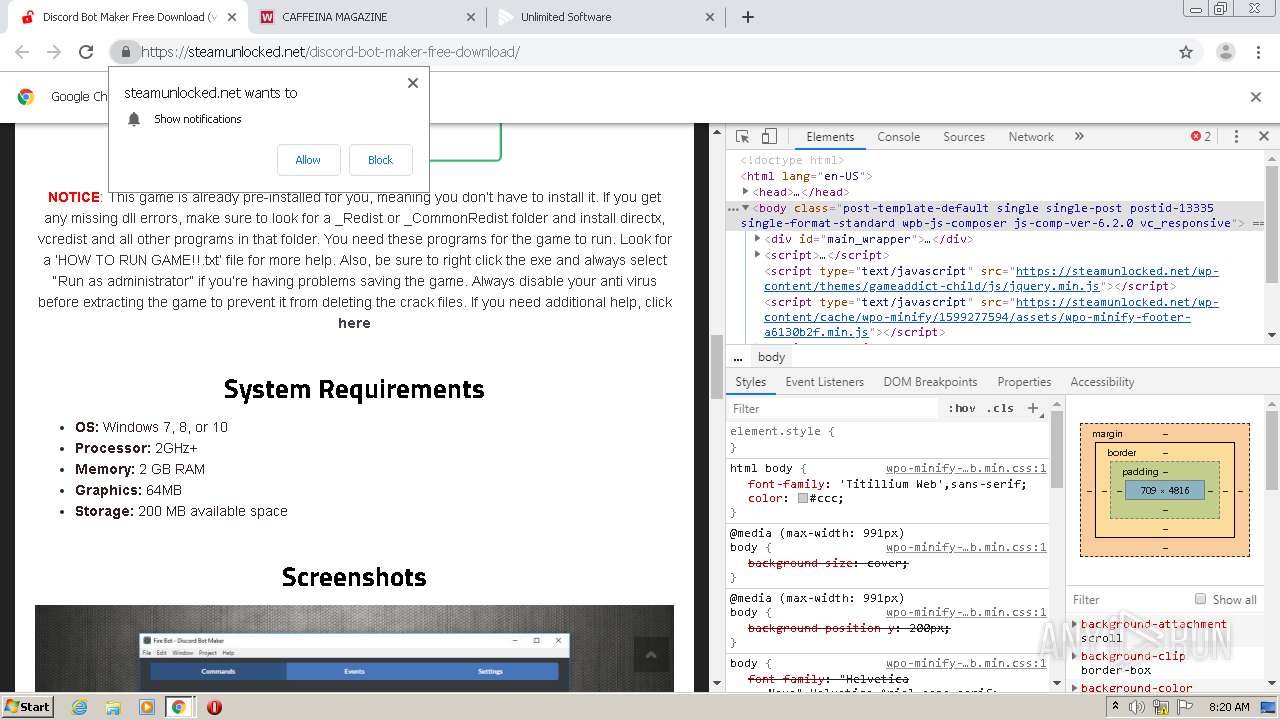Switch to the Elements tab
The image size is (1280, 720).
point(830,137)
